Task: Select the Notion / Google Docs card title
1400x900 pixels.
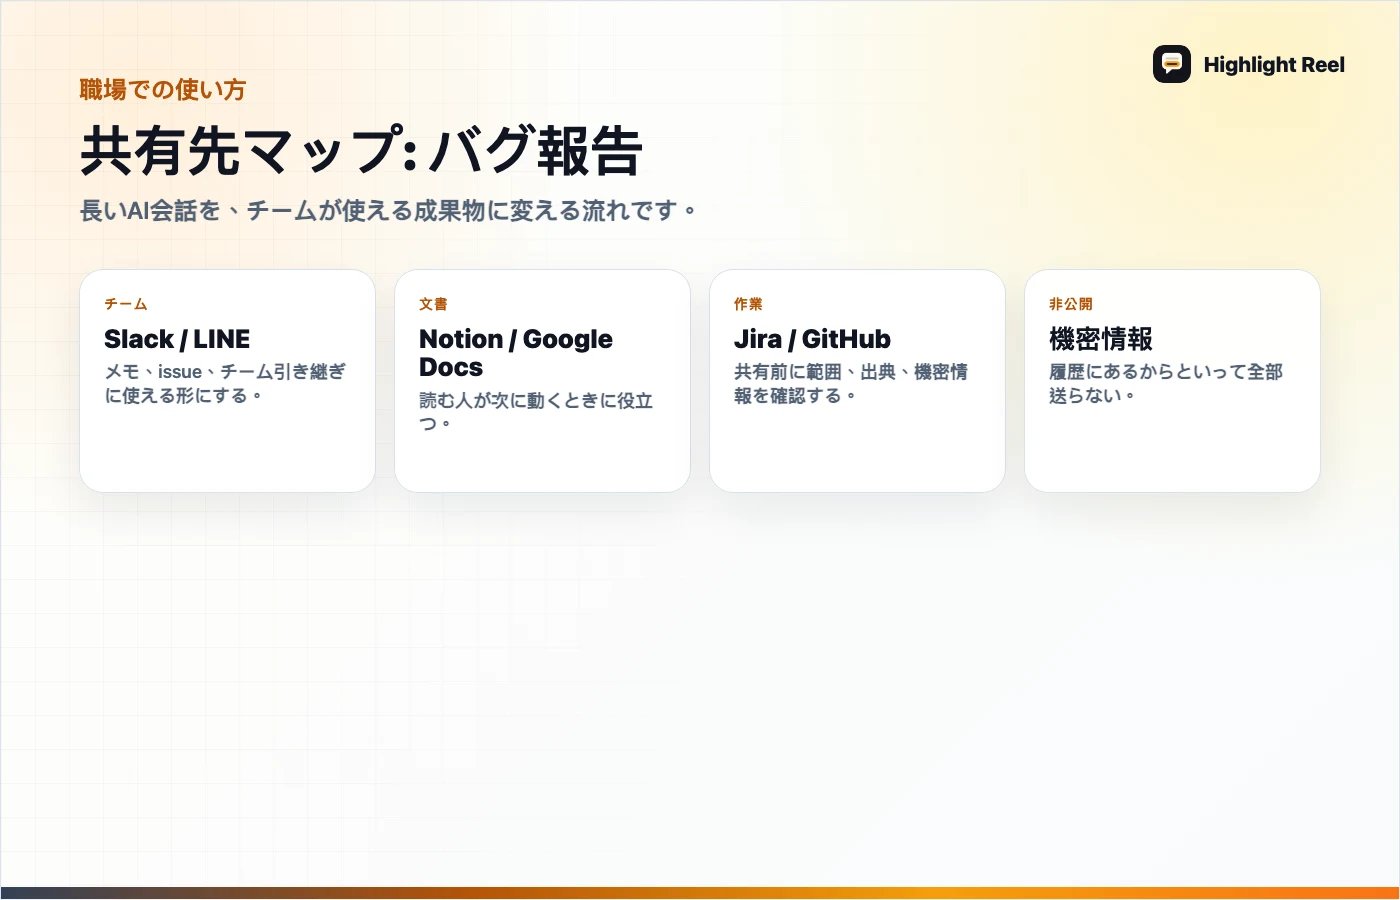Action: 516,353
